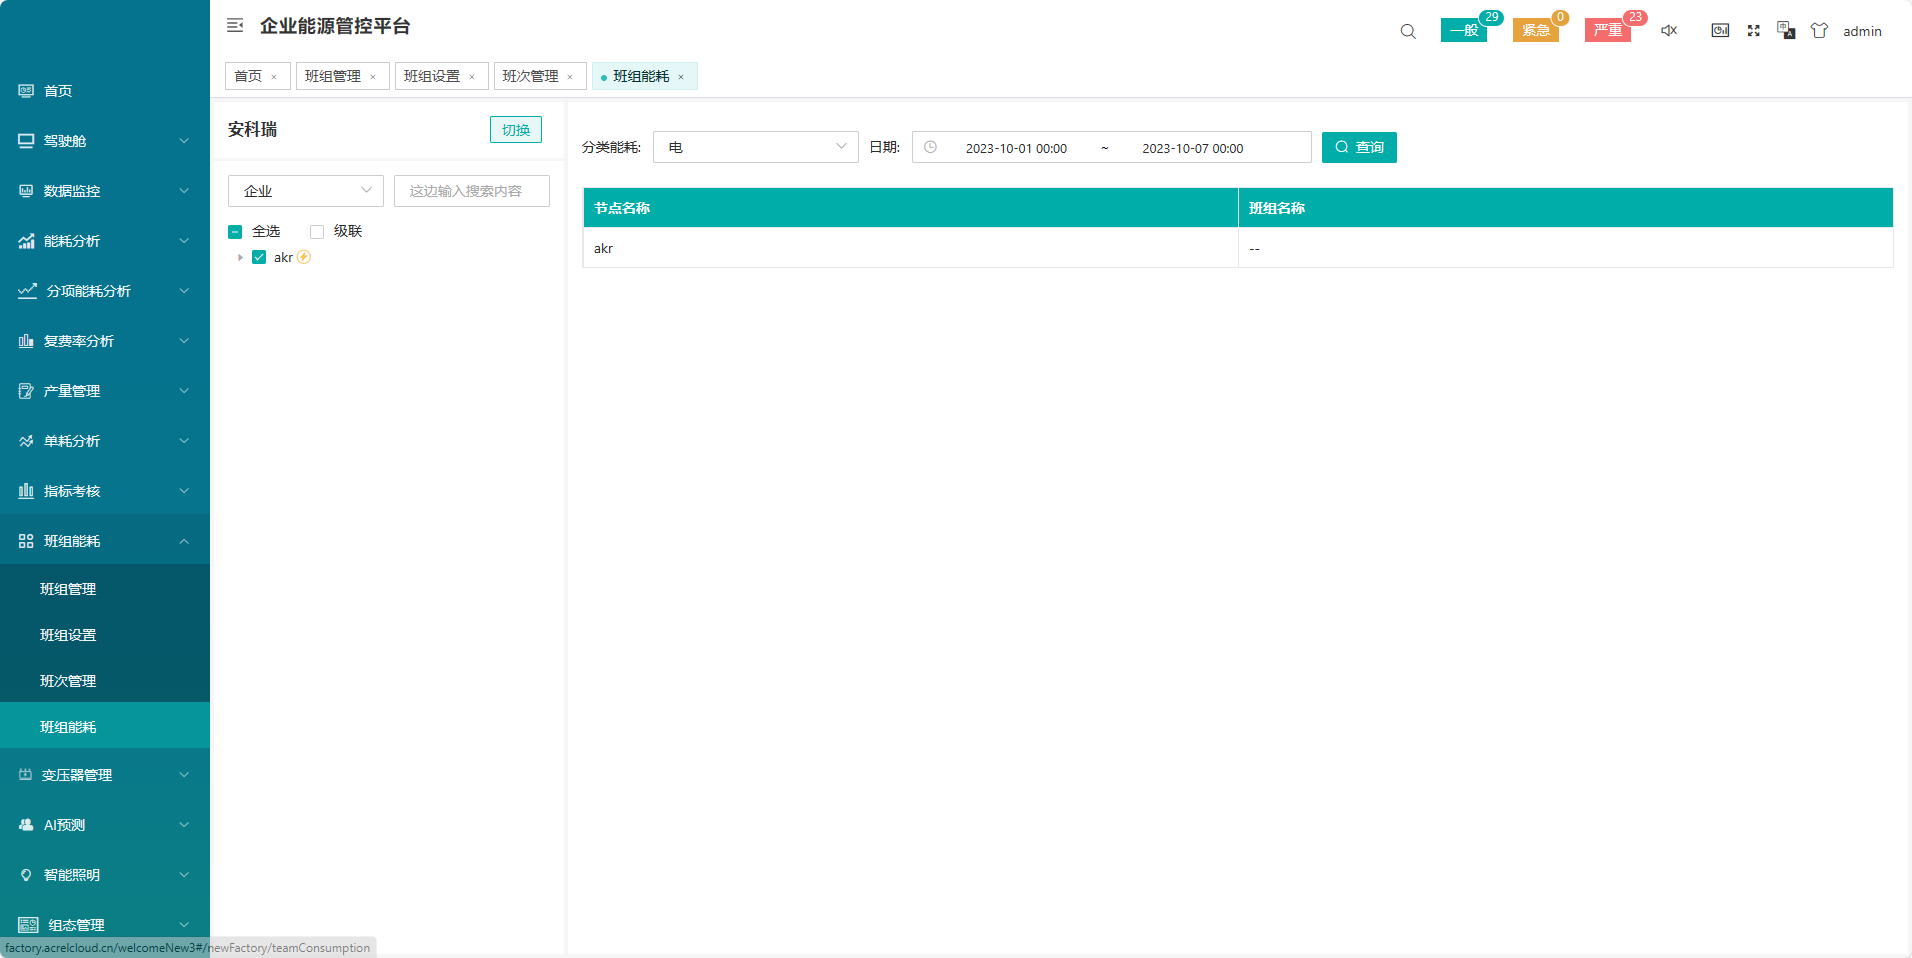This screenshot has height=958, width=1912.
Task: Click the 查询 button
Action: (1359, 147)
